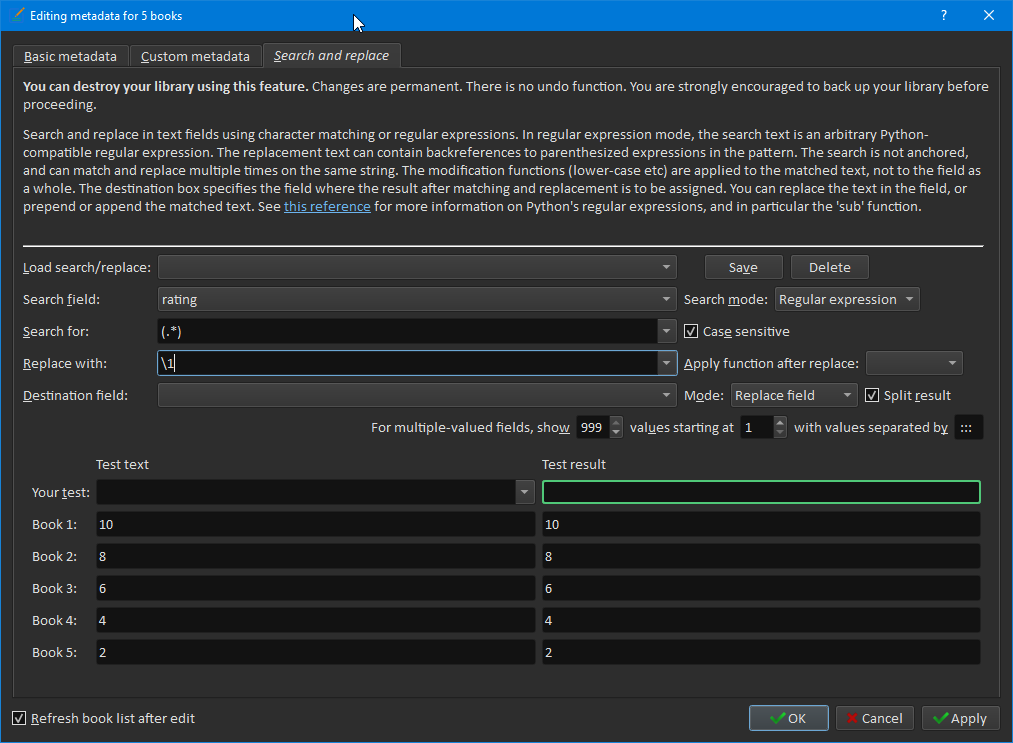
Task: Expand the Replace with history arrow
Action: tap(667, 363)
